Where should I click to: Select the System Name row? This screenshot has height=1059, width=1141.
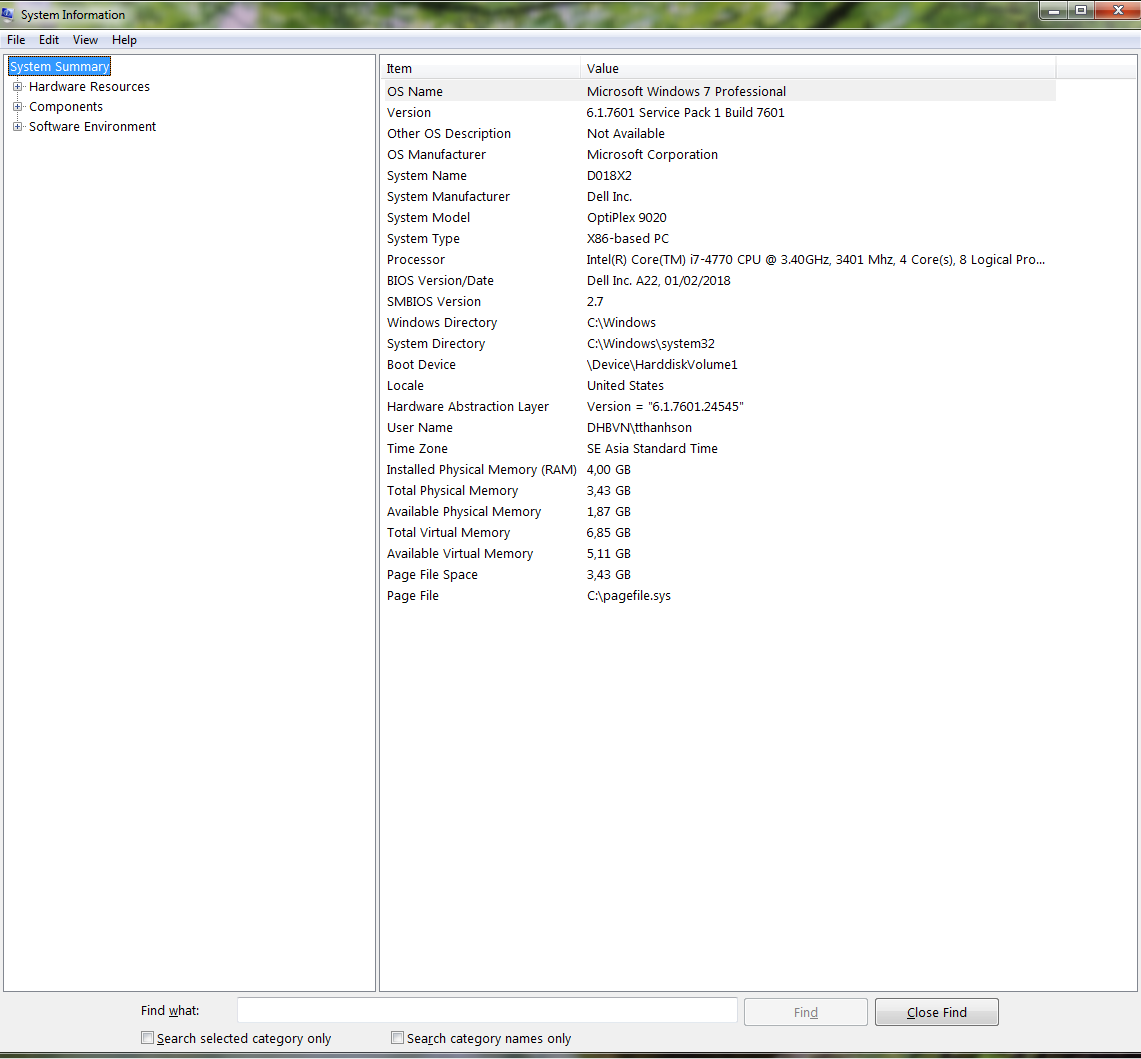pos(719,175)
